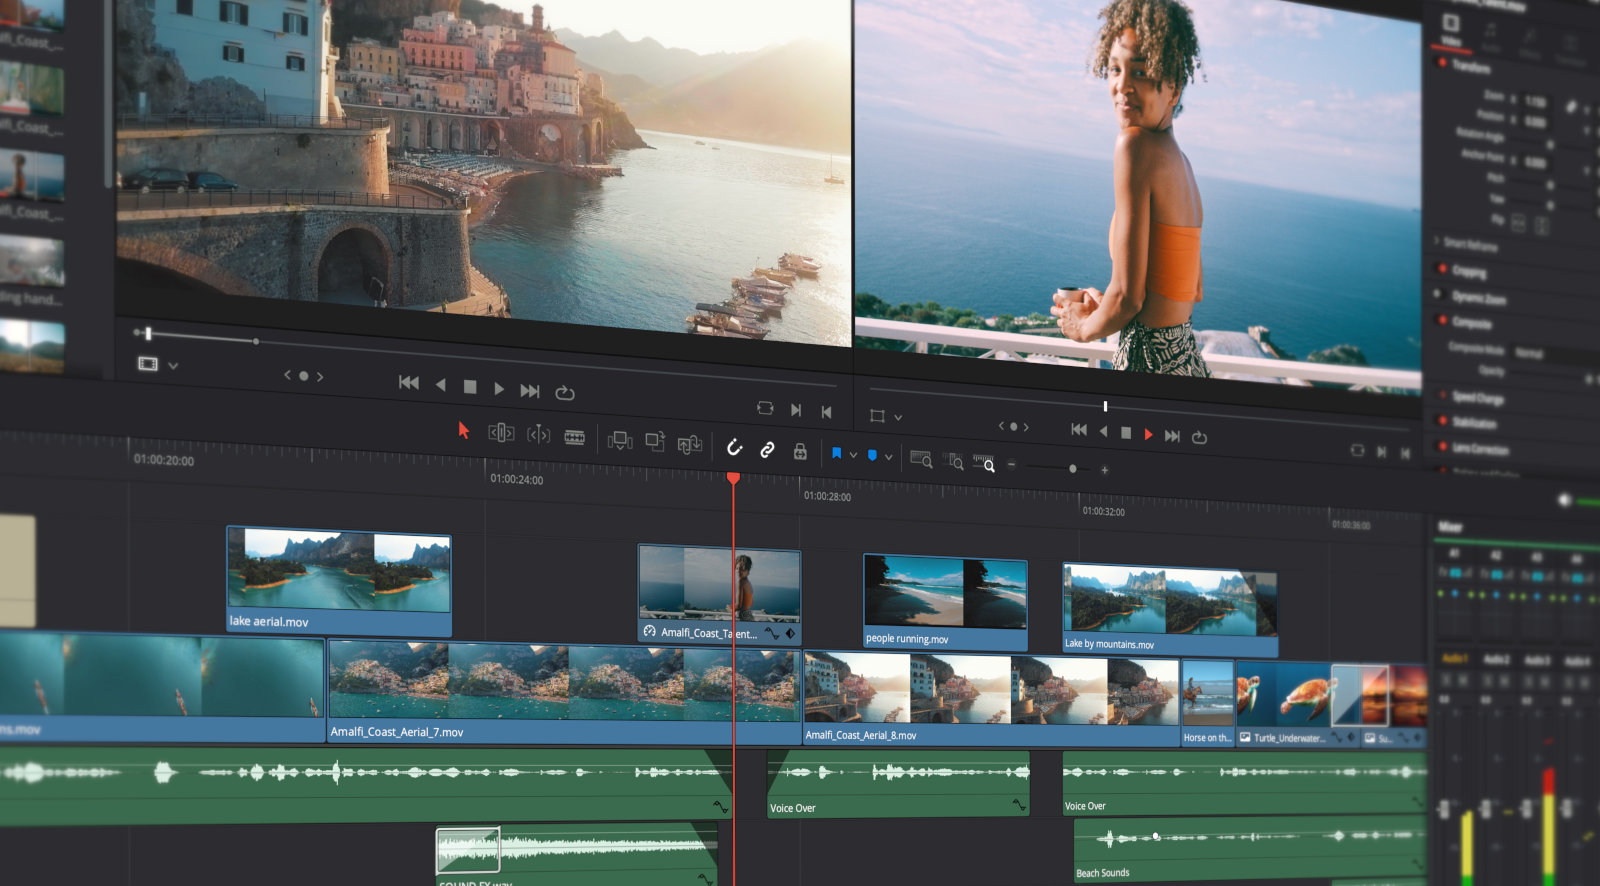The height and width of the screenshot is (886, 1600).
Task: Toggle loop playback in timeline viewer
Action: pos(1199,438)
